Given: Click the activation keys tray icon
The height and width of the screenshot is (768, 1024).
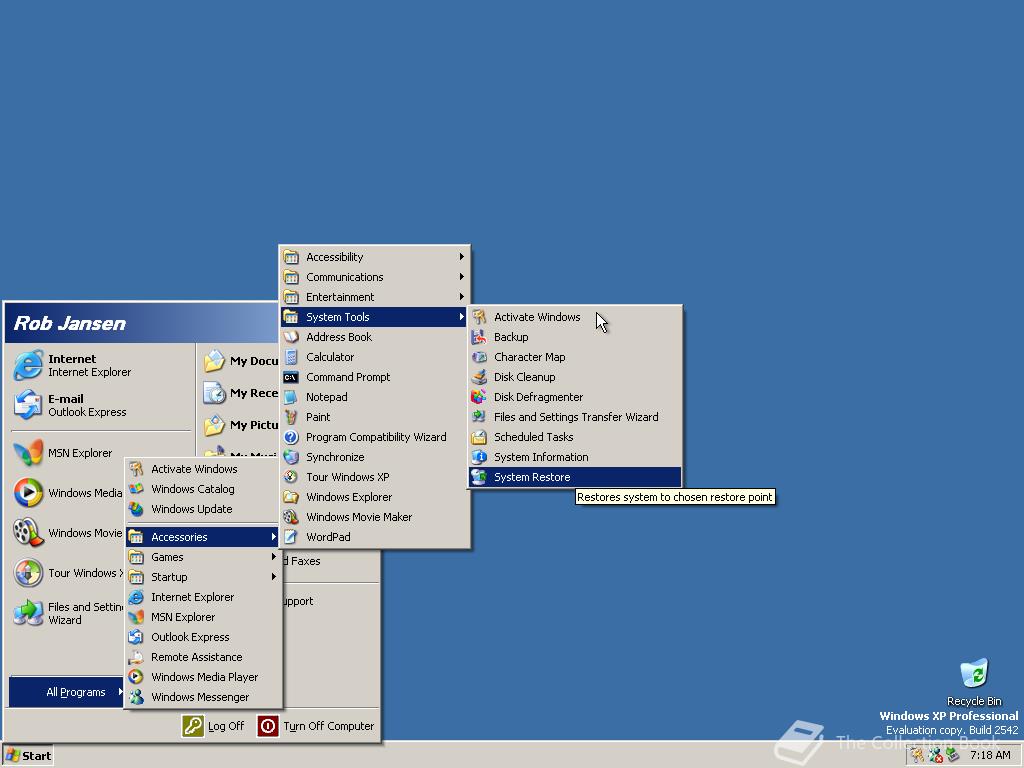Looking at the screenshot, I should [918, 756].
